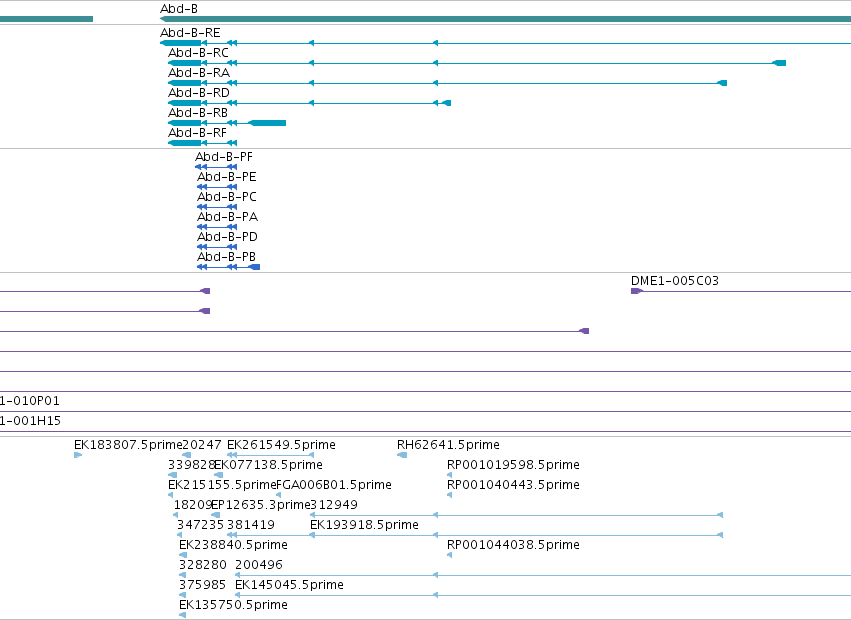
Task: Select the arrow glyph under EK183807.5prime
Action: pyautogui.click(x=78, y=455)
